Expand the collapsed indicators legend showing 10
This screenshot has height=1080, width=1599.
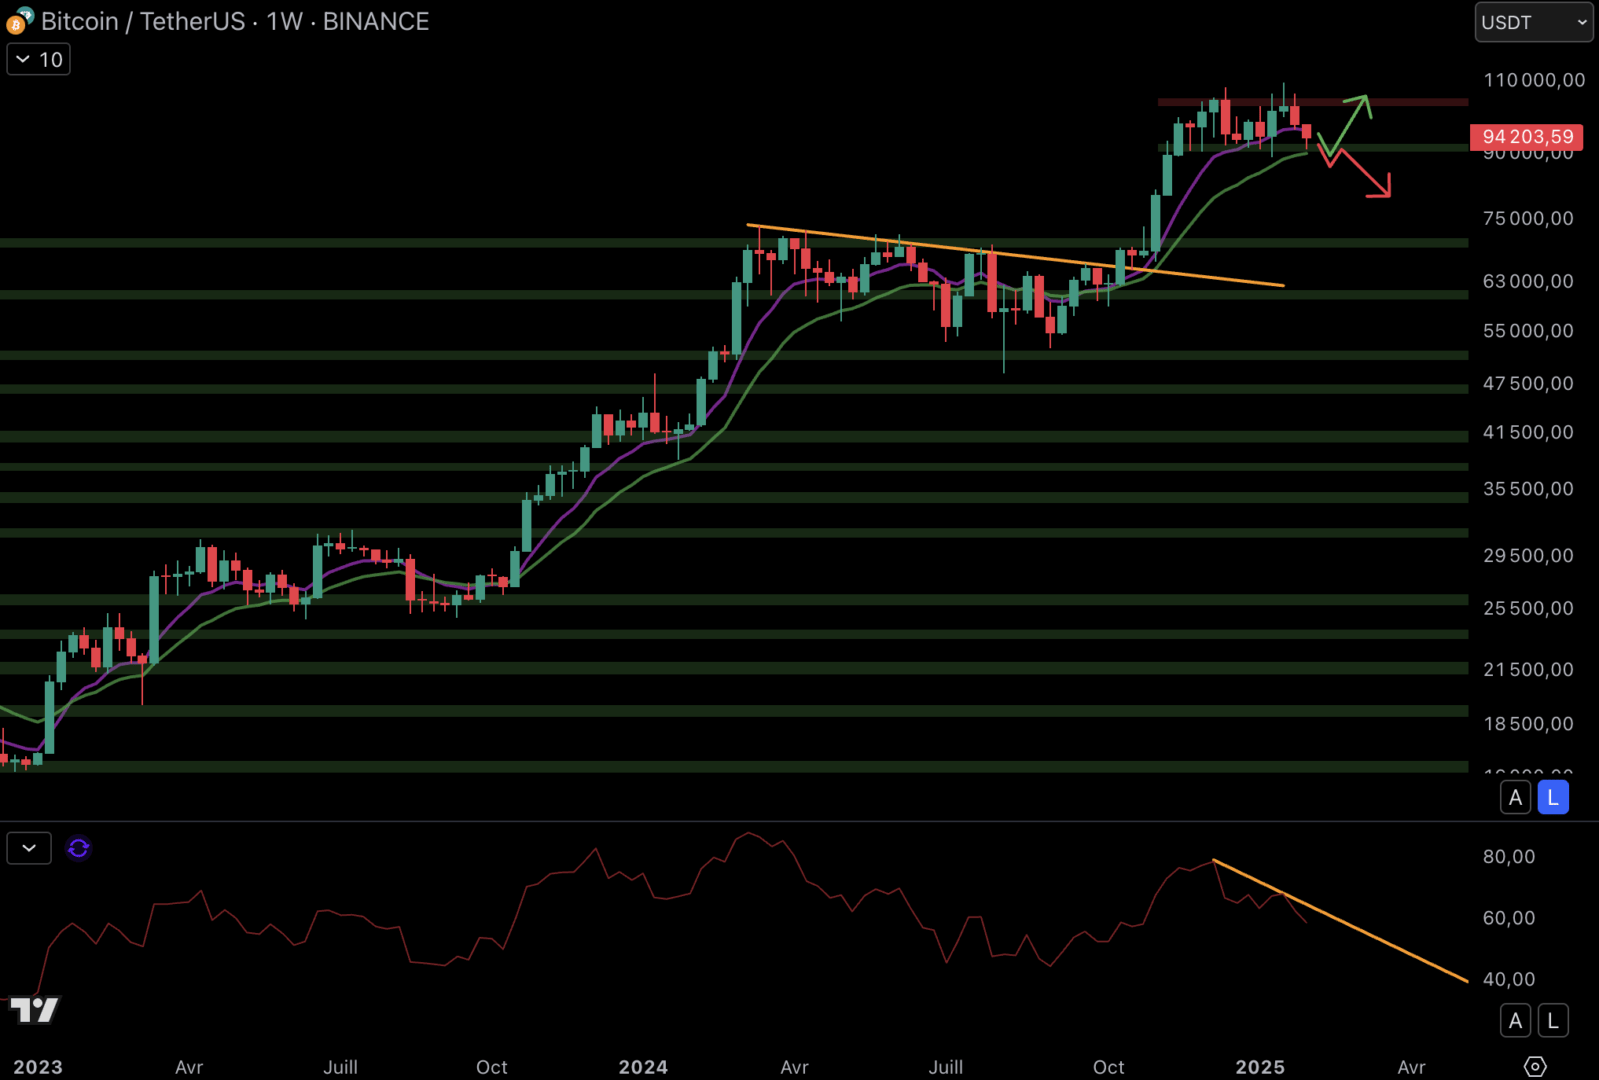pyautogui.click(x=38, y=60)
